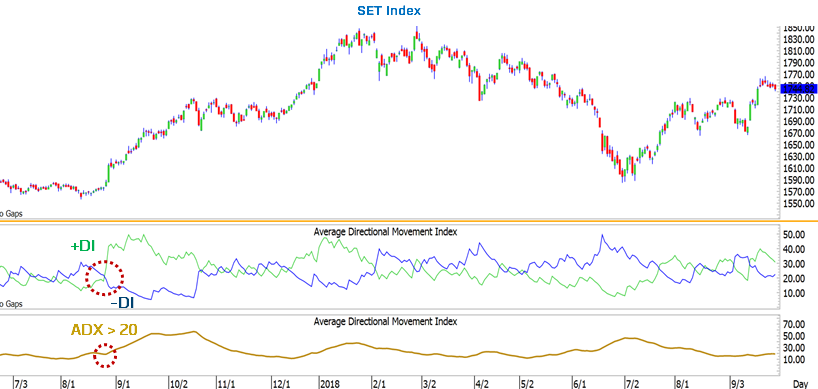Click the indicator title in the ADX line pane
Viewport: 818px width, 389px height.
[386, 322]
